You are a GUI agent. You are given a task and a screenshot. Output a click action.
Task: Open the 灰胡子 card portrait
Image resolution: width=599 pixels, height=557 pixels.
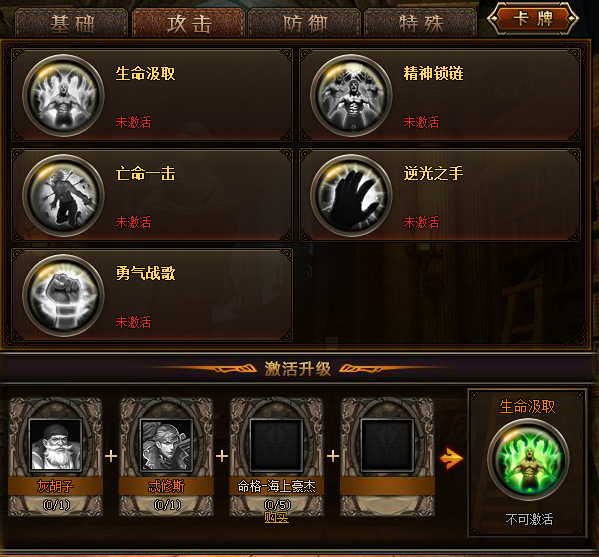click(x=56, y=444)
